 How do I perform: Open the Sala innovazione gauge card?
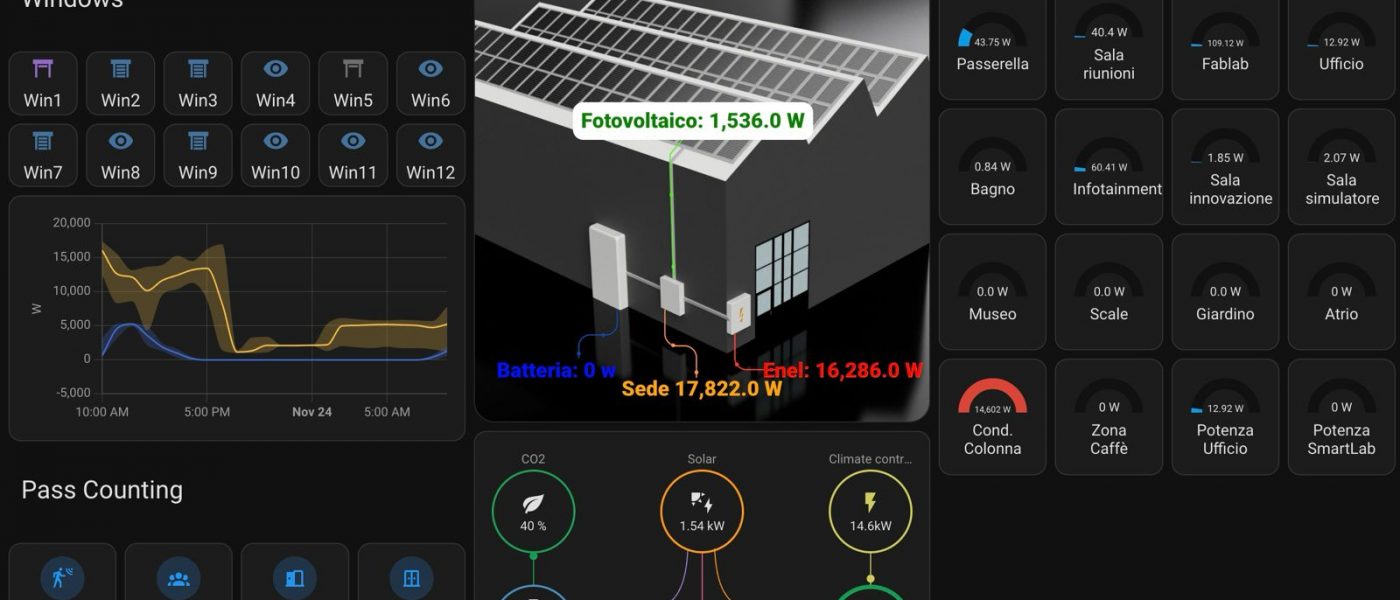tap(1225, 167)
